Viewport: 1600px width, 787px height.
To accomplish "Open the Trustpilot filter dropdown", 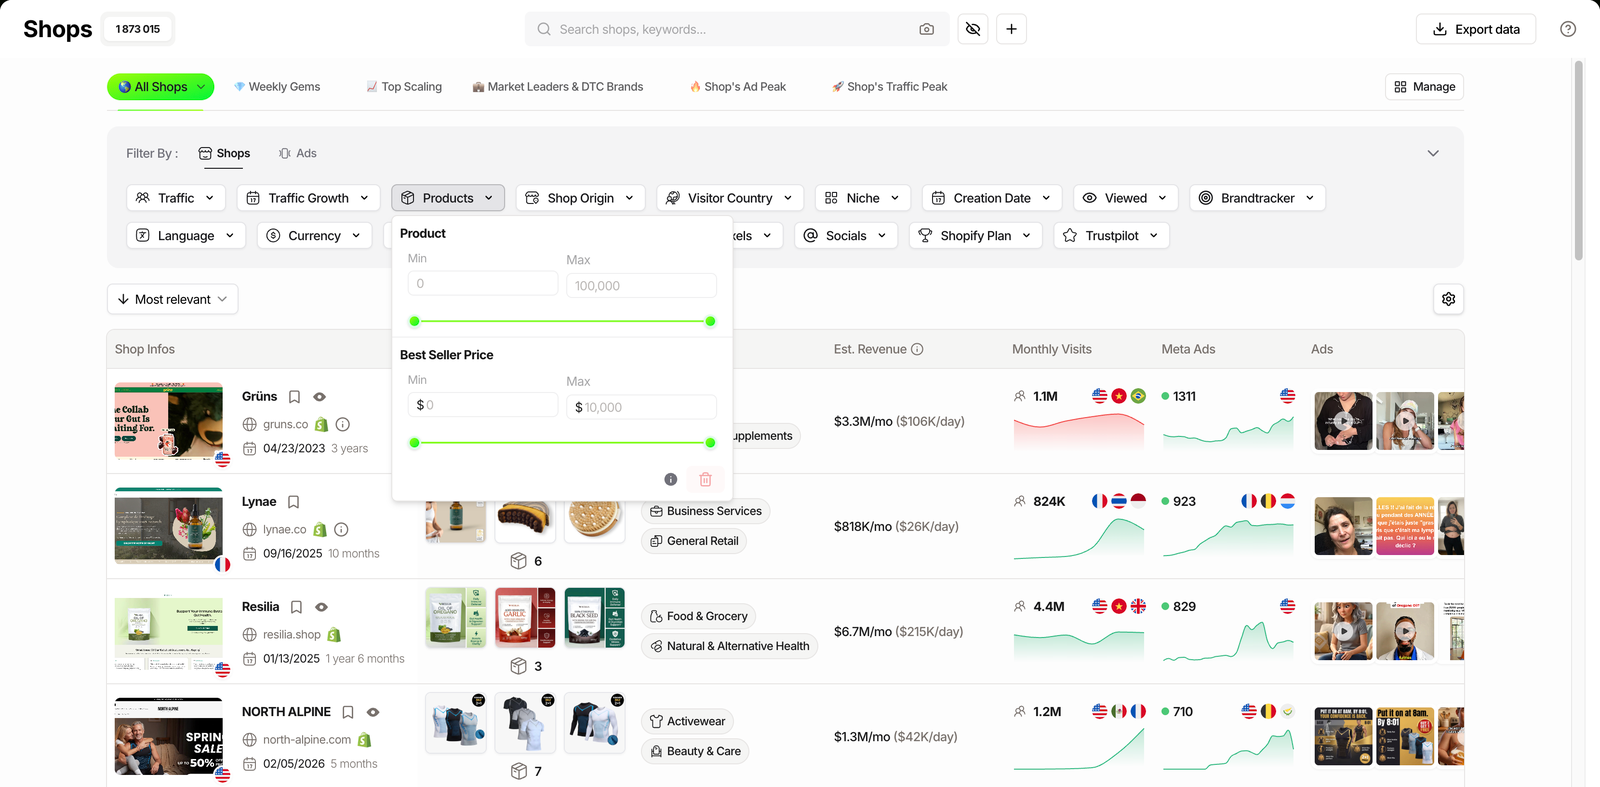I will coord(1112,236).
